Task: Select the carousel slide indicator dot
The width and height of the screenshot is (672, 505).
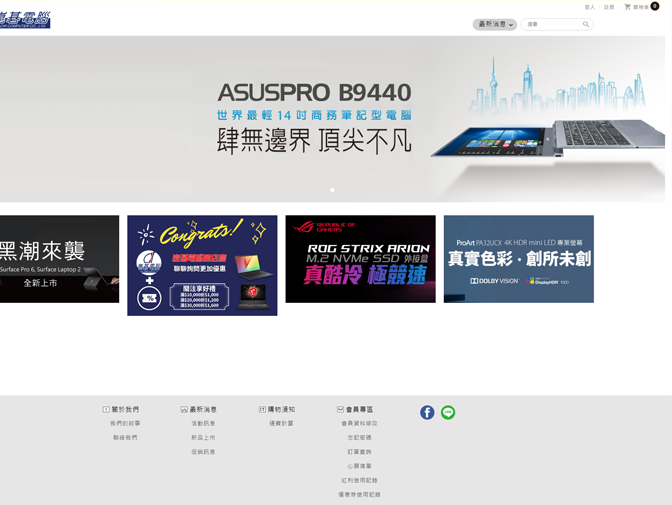Action: 332,190
